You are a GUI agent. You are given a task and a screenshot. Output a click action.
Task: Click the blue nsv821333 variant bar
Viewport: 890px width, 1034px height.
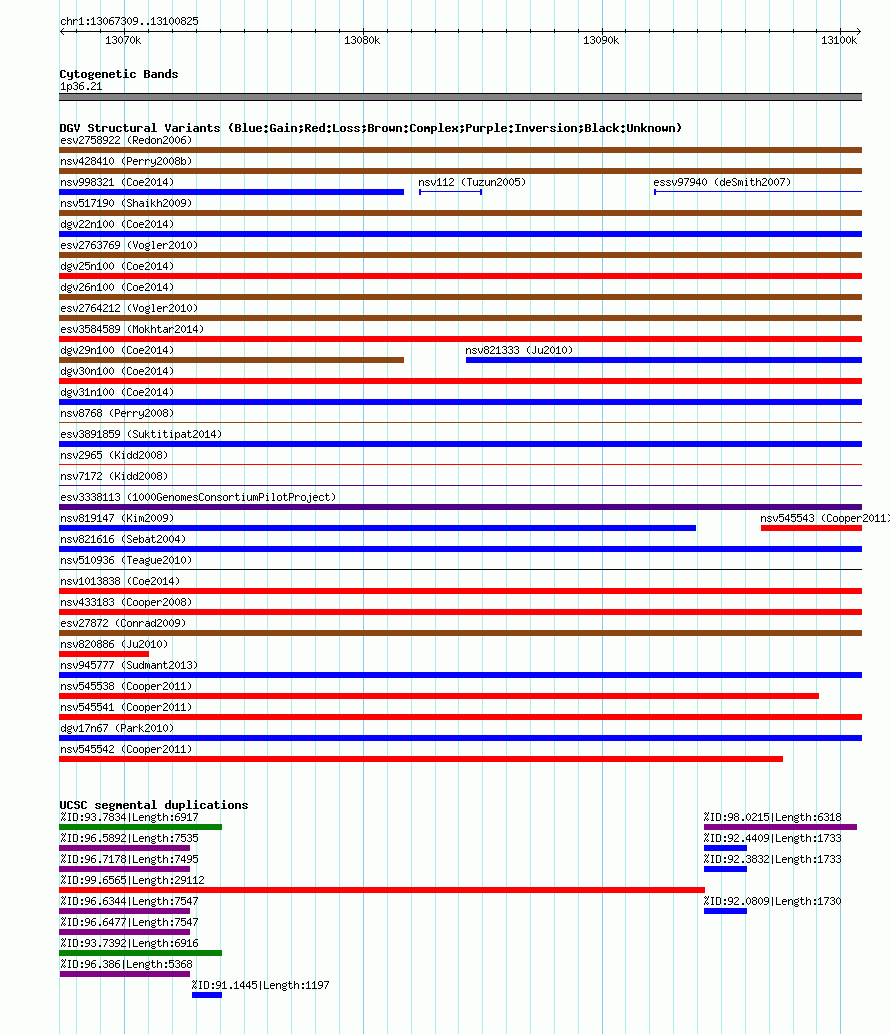coord(664,360)
